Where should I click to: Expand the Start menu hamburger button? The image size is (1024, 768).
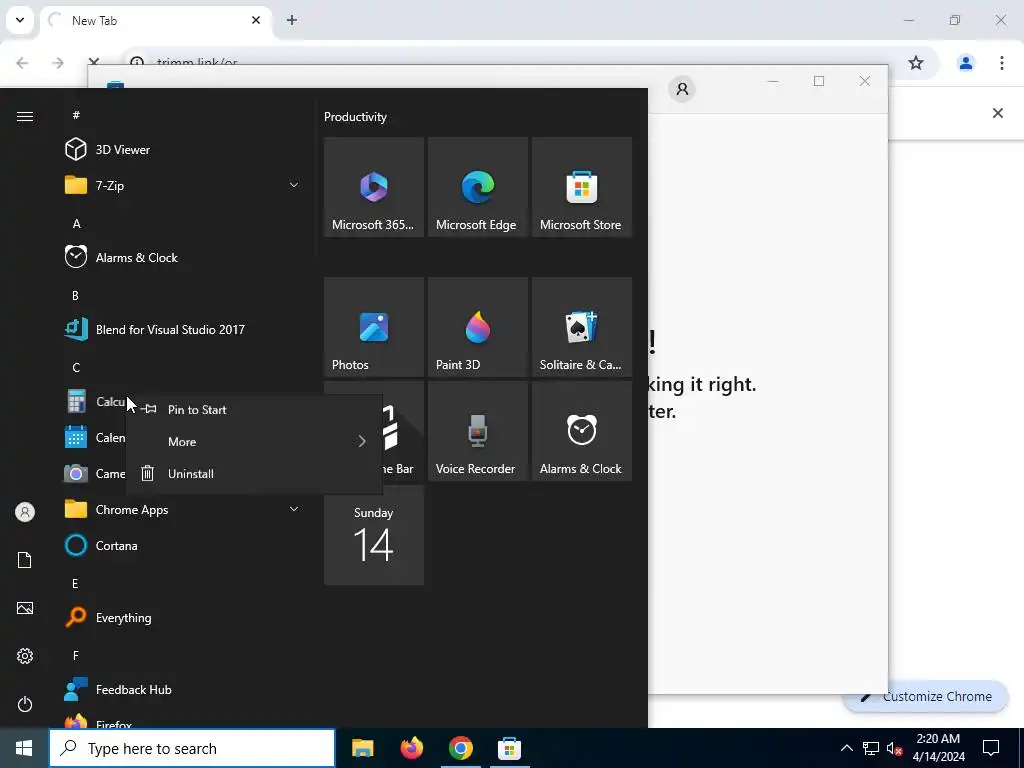pos(25,116)
